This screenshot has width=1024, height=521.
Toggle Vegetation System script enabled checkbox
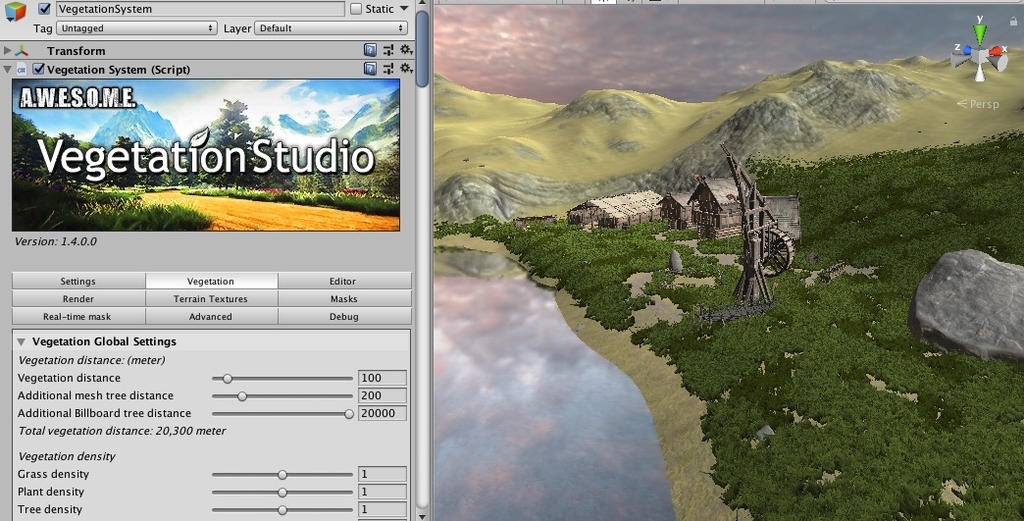(39, 69)
